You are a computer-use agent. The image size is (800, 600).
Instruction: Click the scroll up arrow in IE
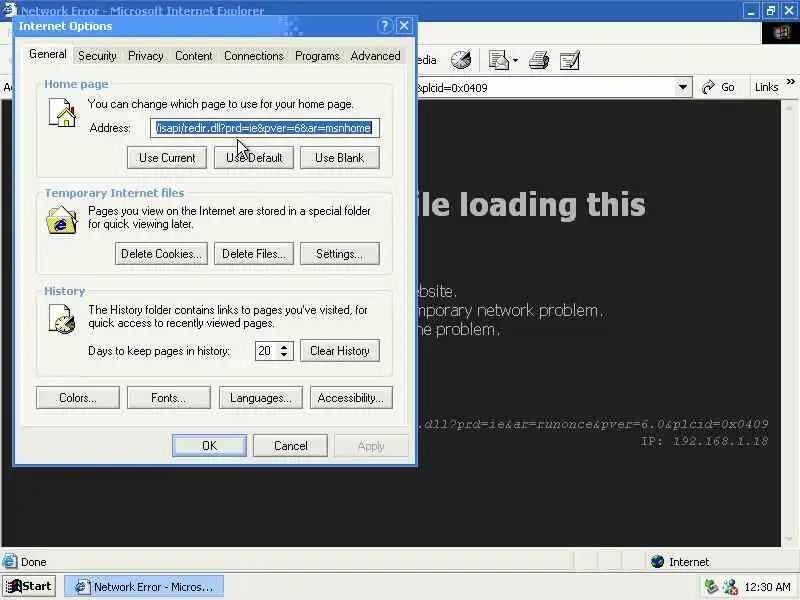pyautogui.click(x=789, y=108)
